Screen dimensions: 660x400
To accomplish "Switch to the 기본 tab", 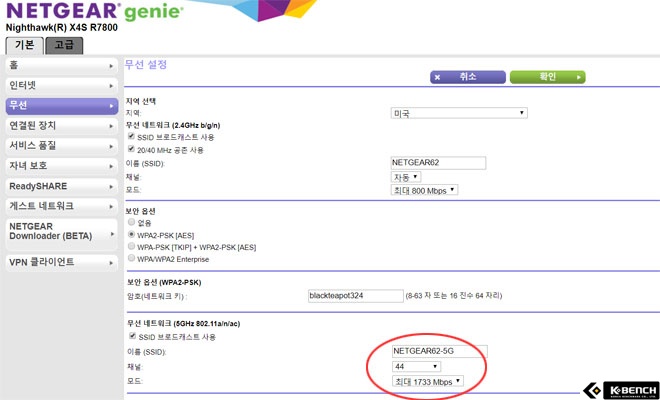I will click(24, 45).
